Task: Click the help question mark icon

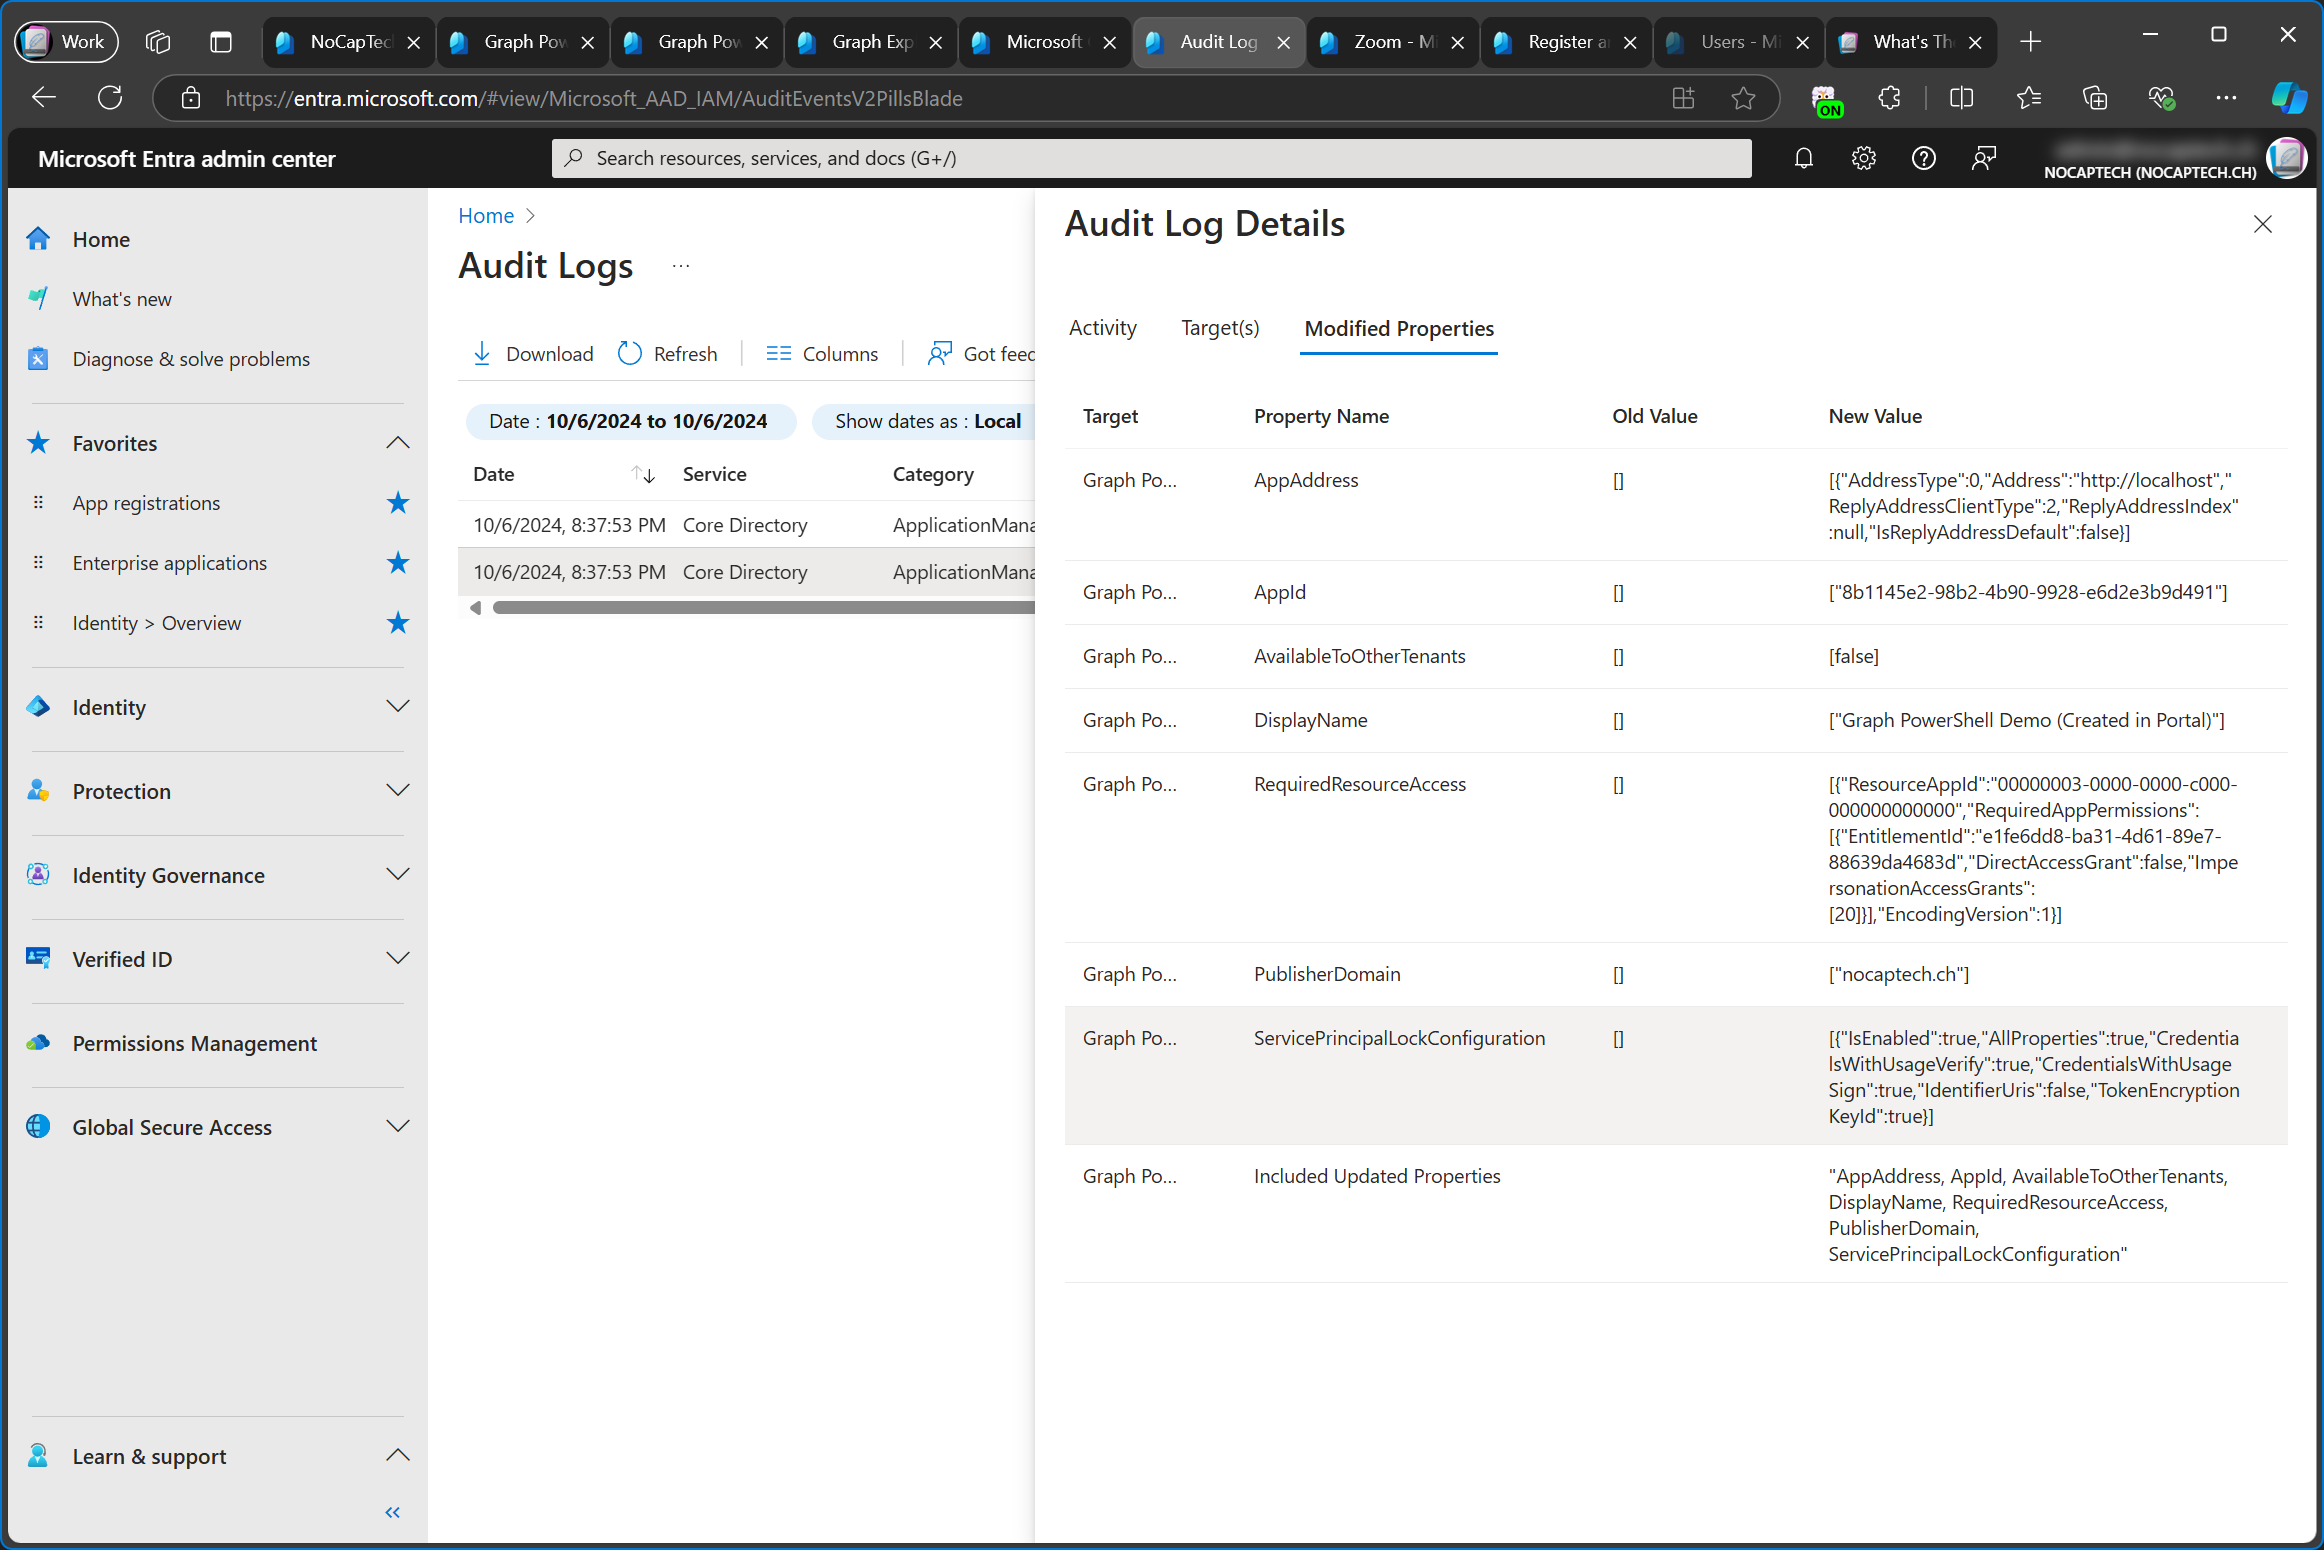Action: coord(1923,157)
